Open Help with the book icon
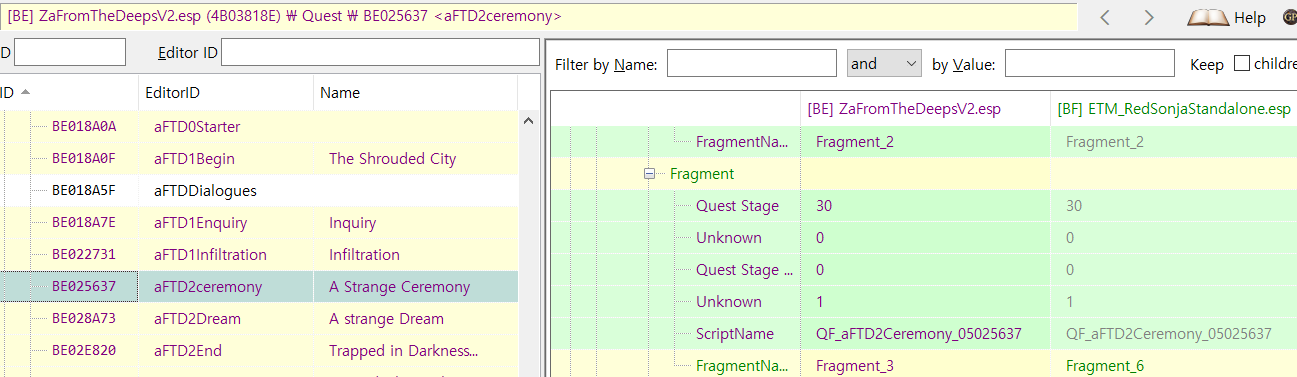The width and height of the screenshot is (1297, 377). tap(1226, 17)
